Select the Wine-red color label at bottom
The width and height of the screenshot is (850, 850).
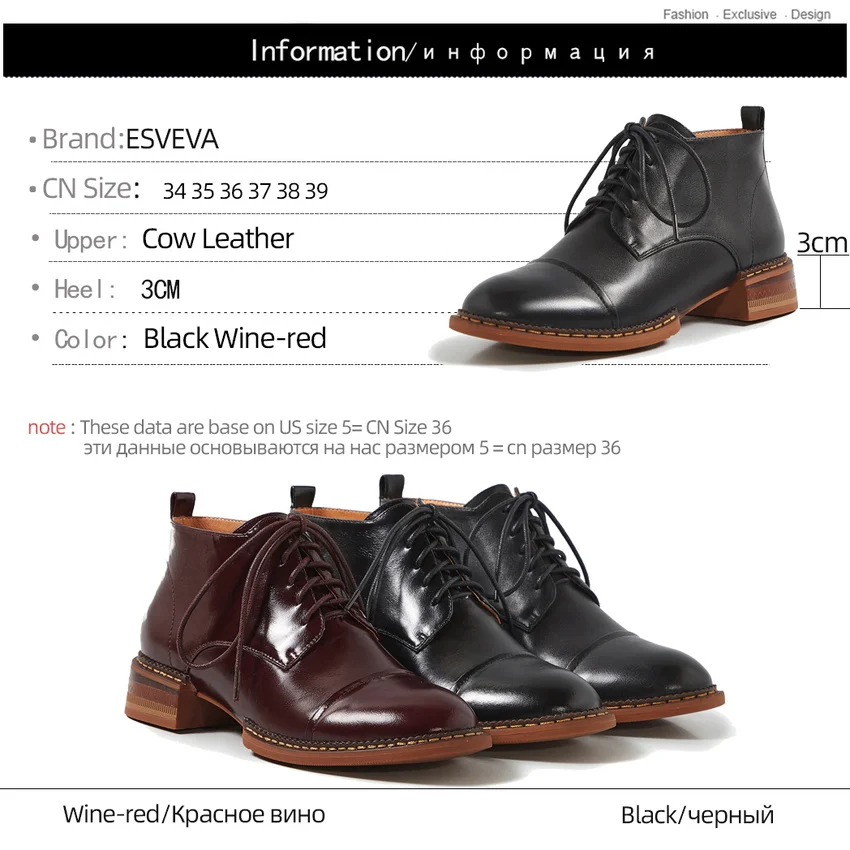[x=194, y=814]
